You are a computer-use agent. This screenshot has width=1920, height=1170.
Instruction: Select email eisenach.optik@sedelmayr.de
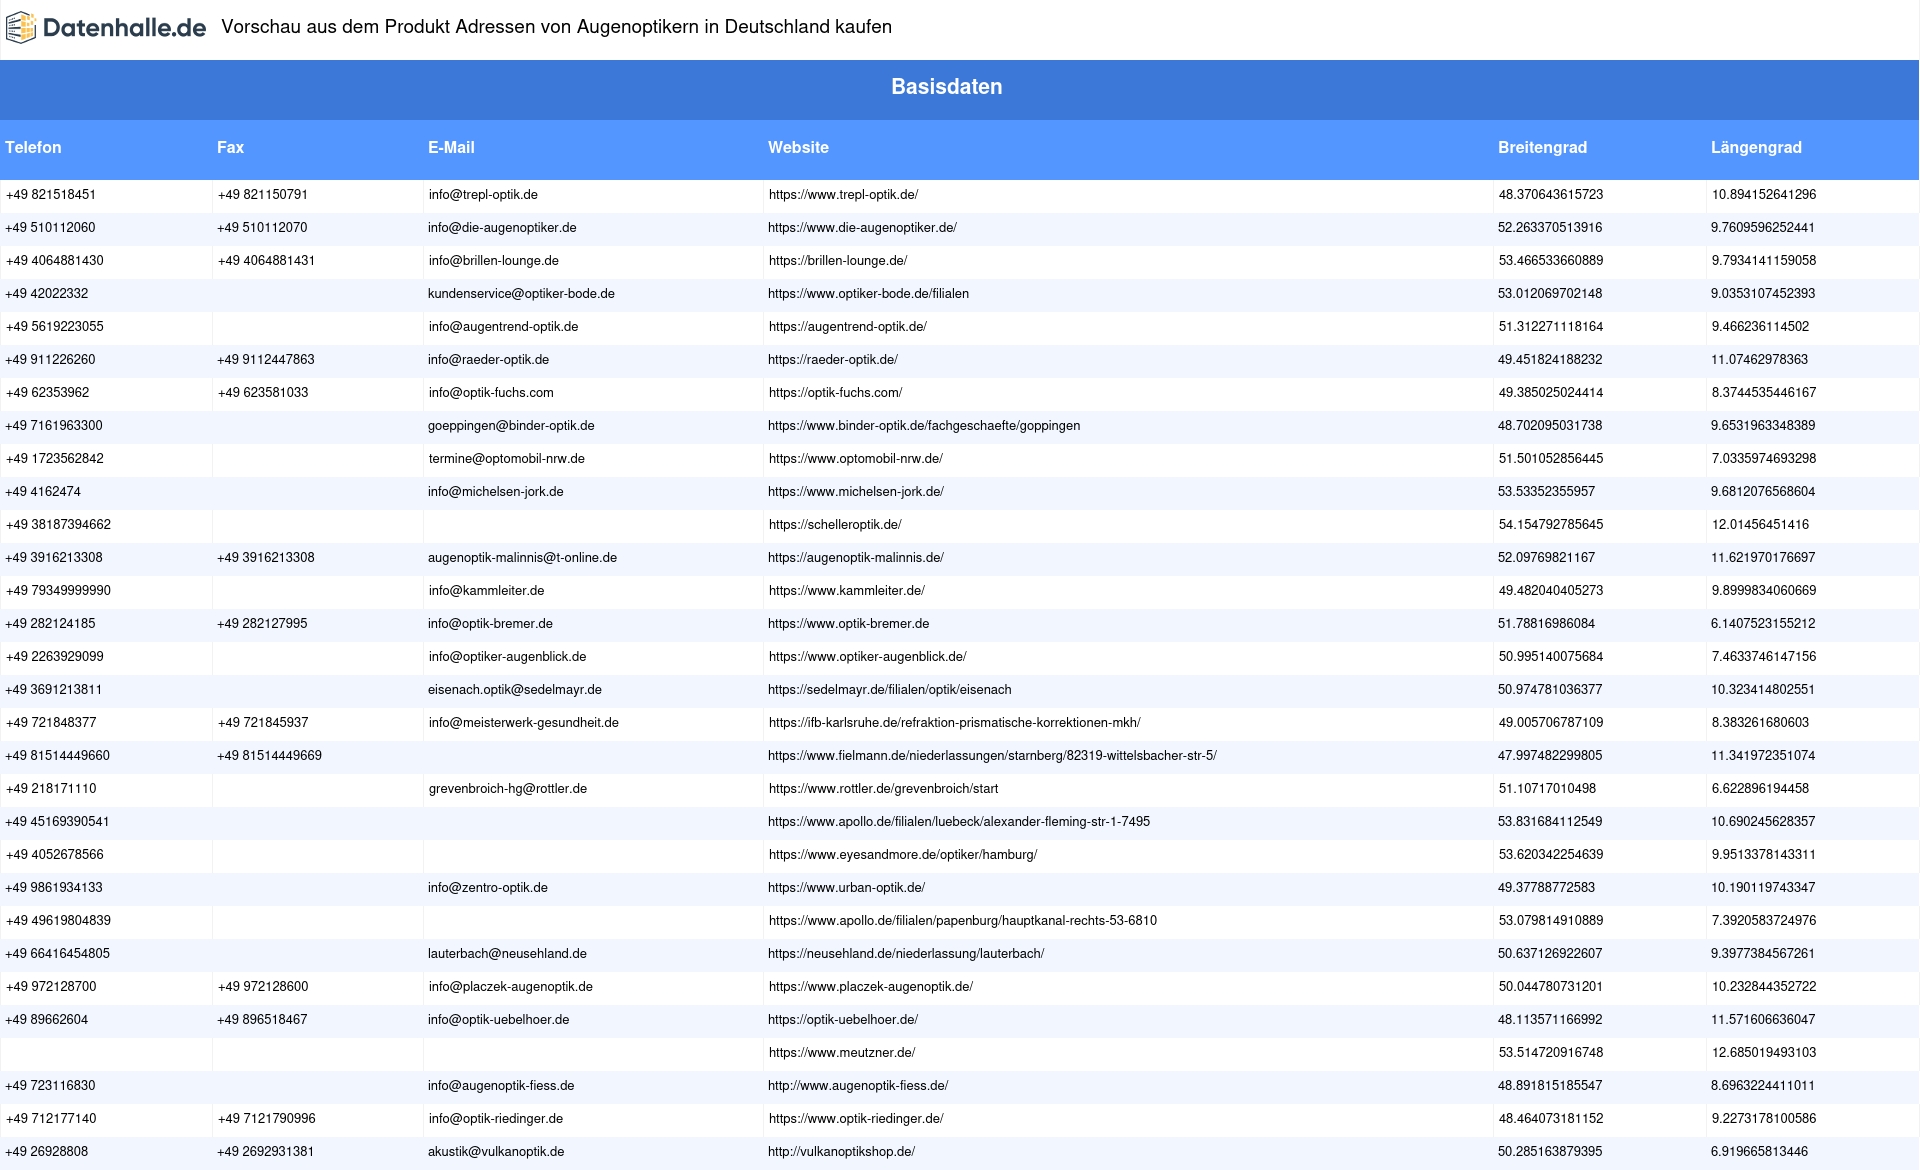tap(515, 690)
